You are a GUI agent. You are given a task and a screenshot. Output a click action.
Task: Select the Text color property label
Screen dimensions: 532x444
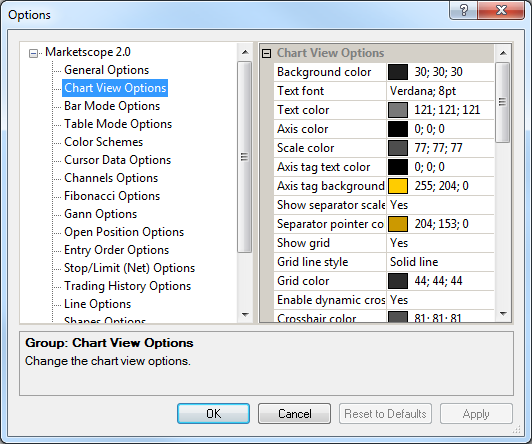click(303, 110)
